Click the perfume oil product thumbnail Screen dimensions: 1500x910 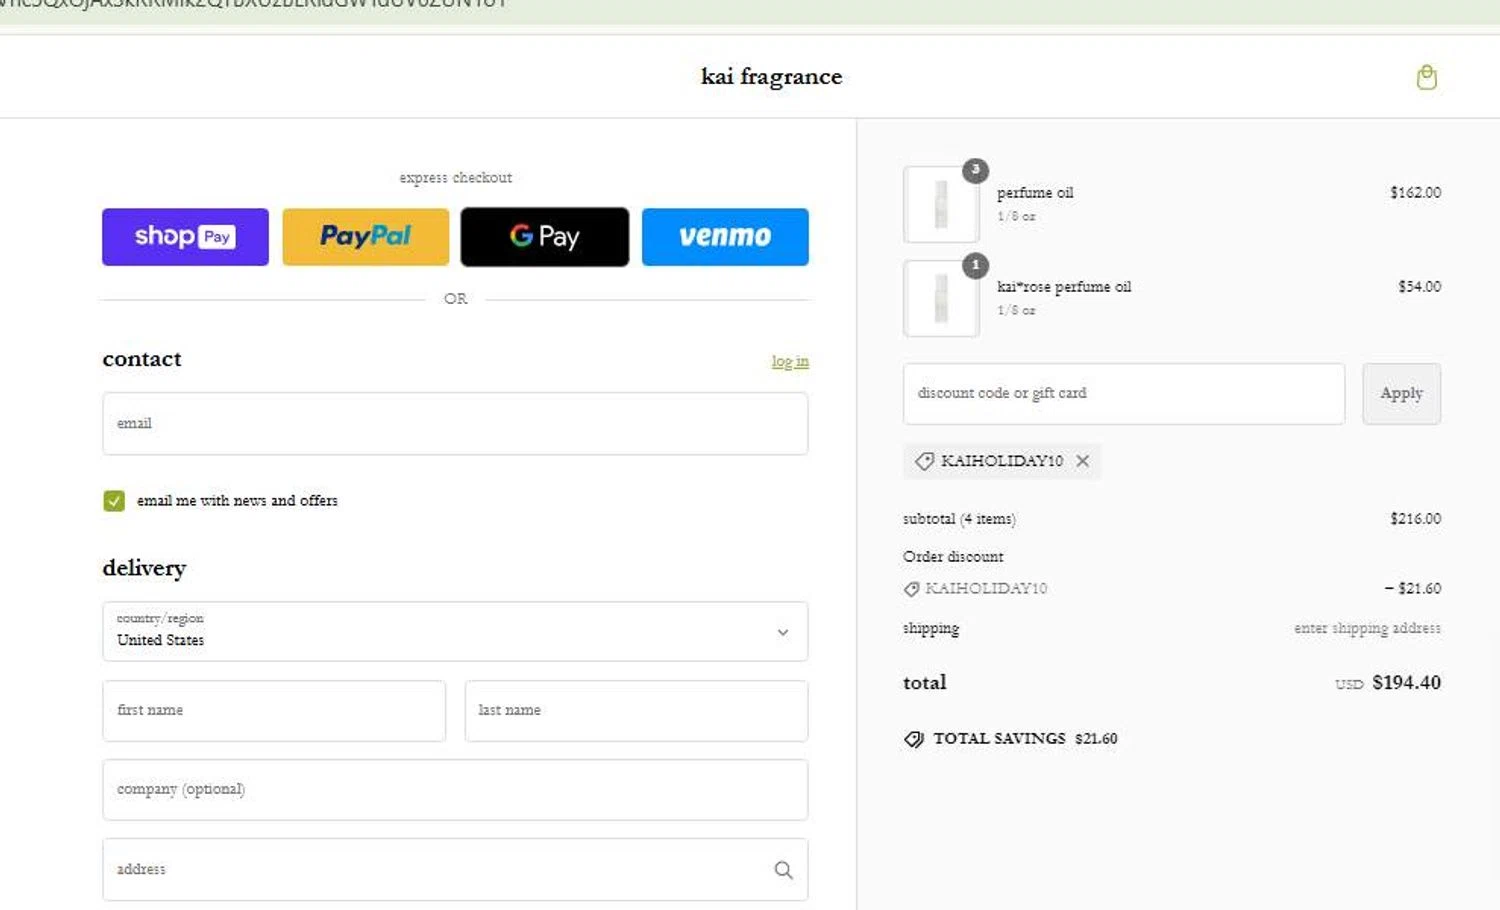pos(941,205)
